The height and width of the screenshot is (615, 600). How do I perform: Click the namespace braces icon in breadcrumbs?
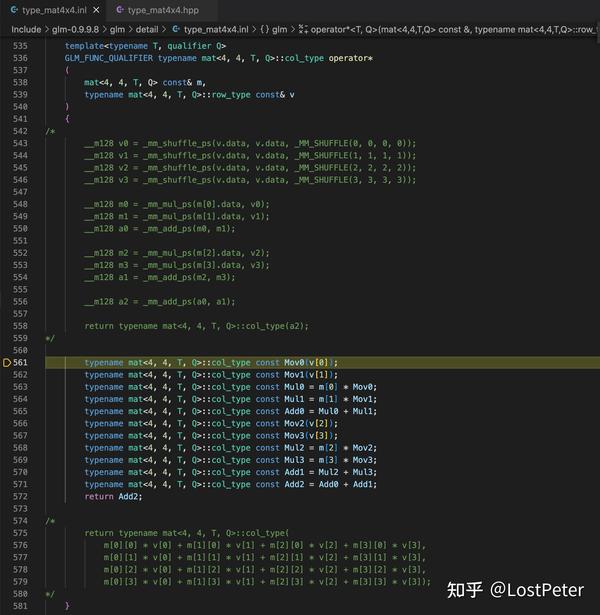click(265, 29)
